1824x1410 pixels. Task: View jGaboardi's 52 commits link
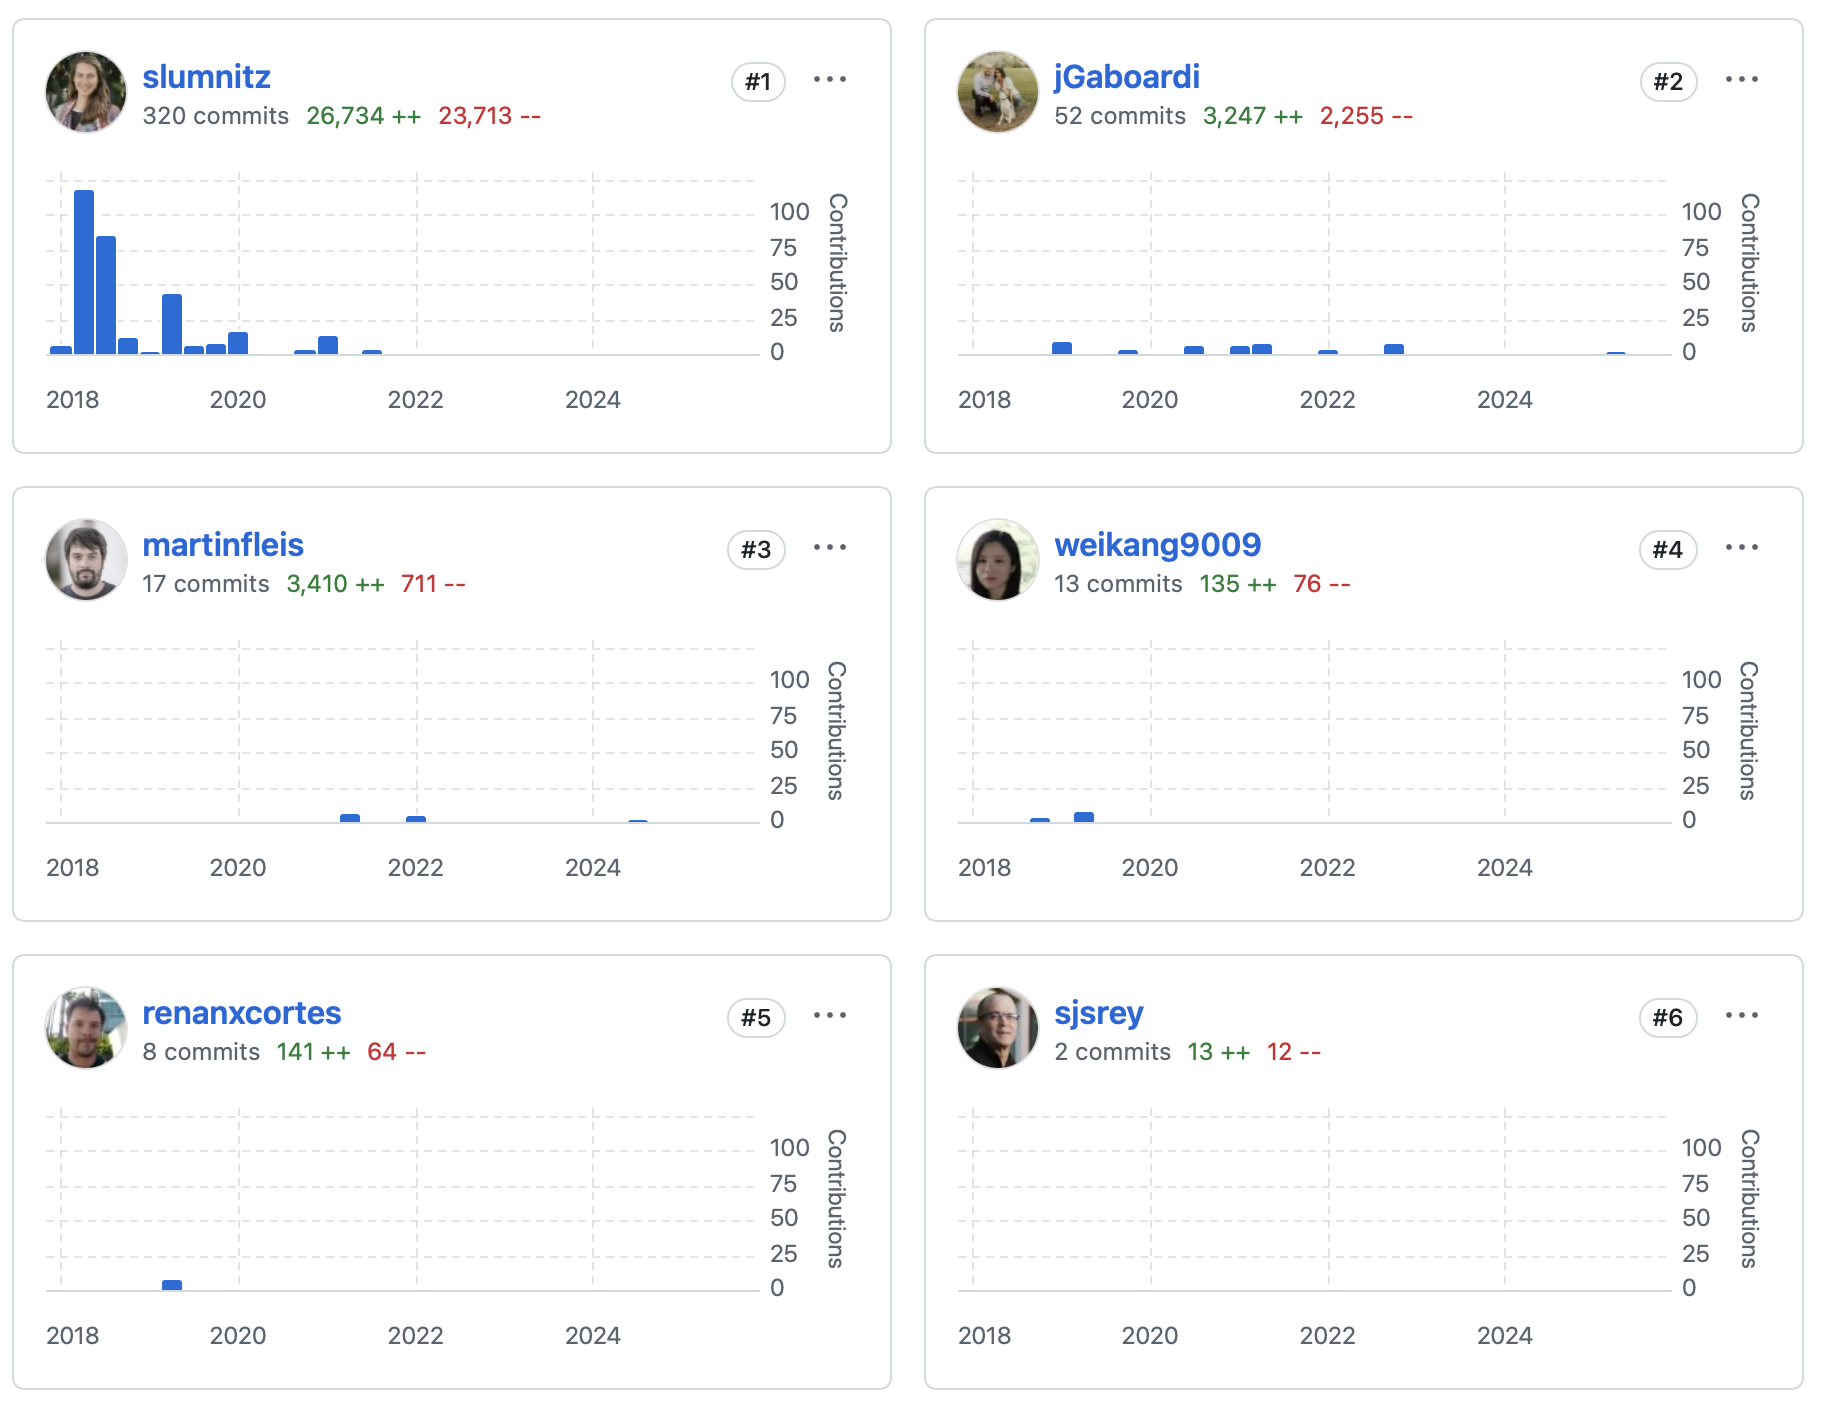[1119, 116]
